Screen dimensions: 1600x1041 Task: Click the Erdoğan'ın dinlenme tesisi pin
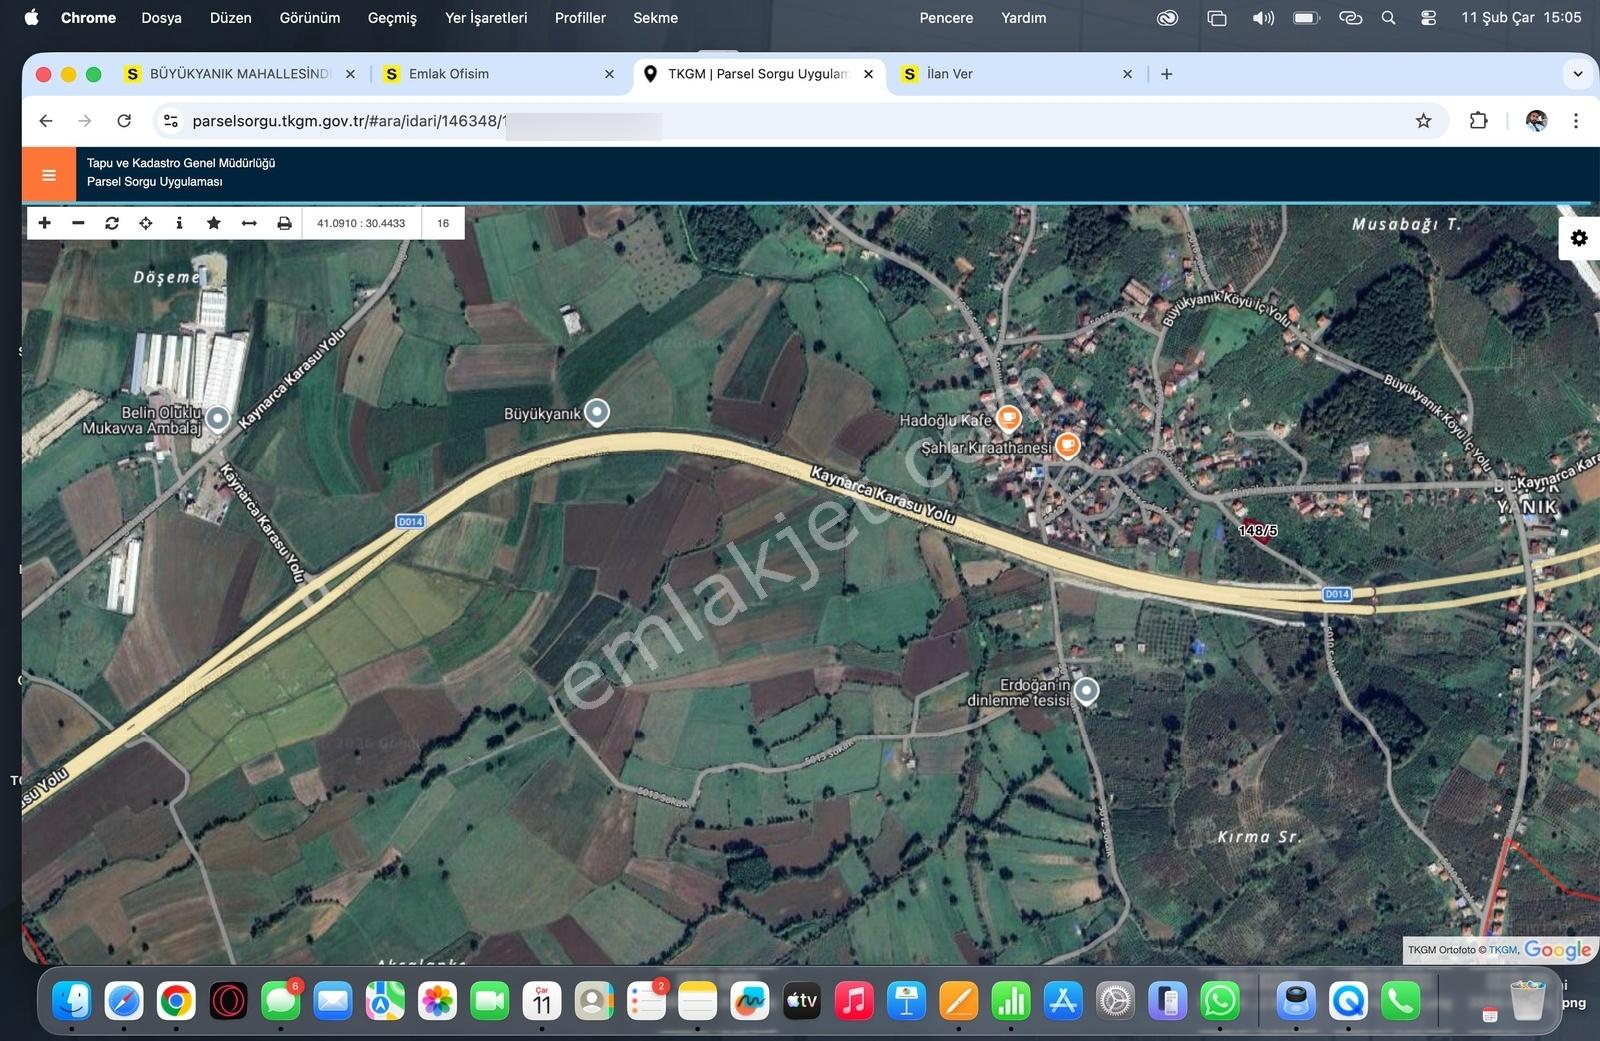[x=1087, y=691]
